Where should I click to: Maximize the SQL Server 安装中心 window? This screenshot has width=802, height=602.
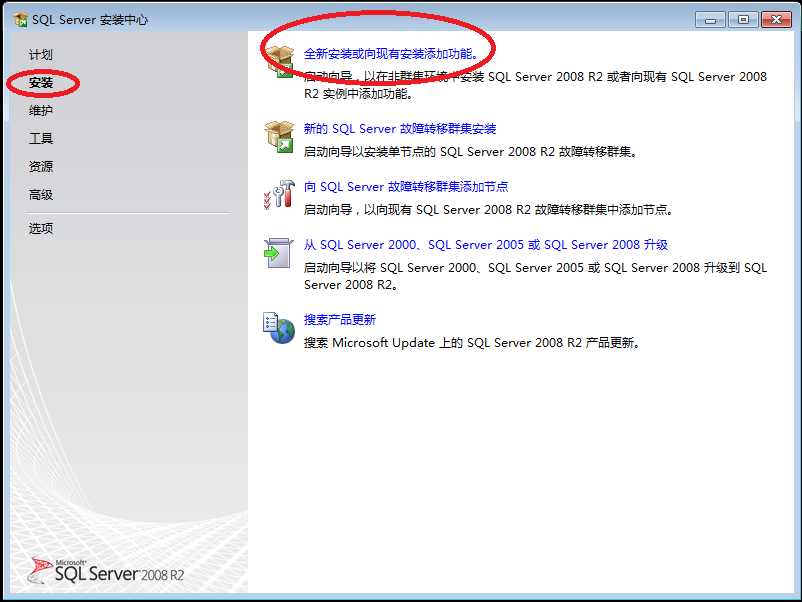point(743,20)
